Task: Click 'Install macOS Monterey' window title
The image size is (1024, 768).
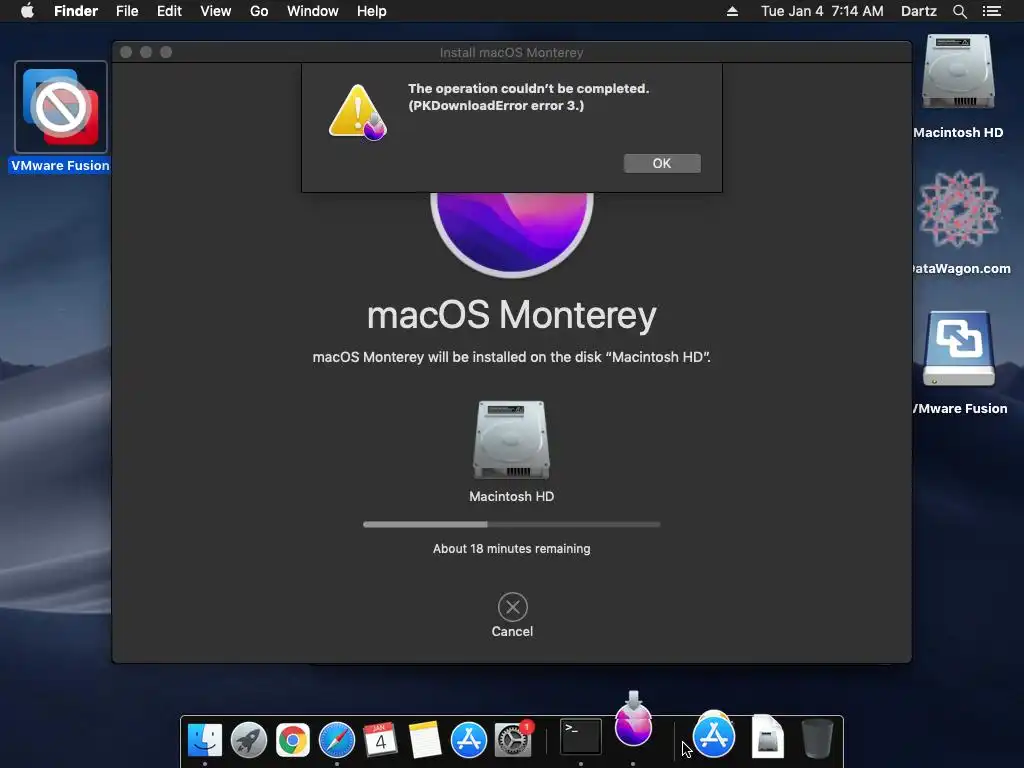Action: click(x=511, y=52)
